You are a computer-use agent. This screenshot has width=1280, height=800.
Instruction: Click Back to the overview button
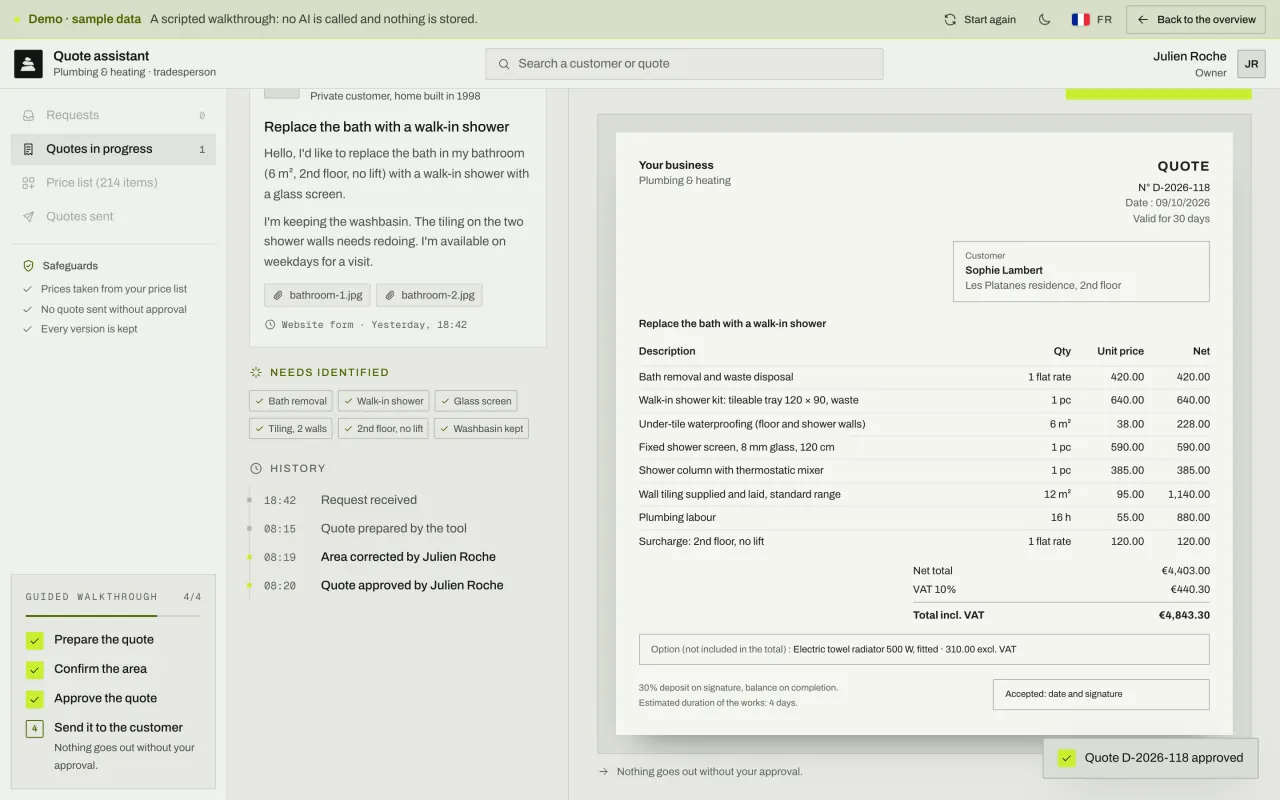pos(1196,19)
